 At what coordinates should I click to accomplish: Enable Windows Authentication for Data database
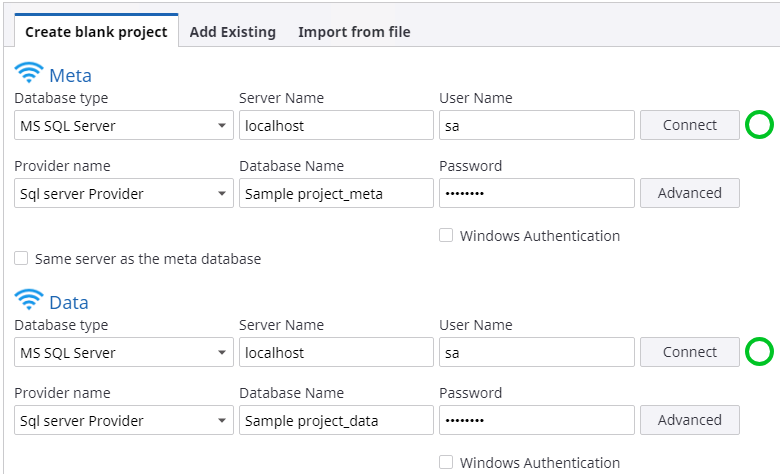point(446,462)
